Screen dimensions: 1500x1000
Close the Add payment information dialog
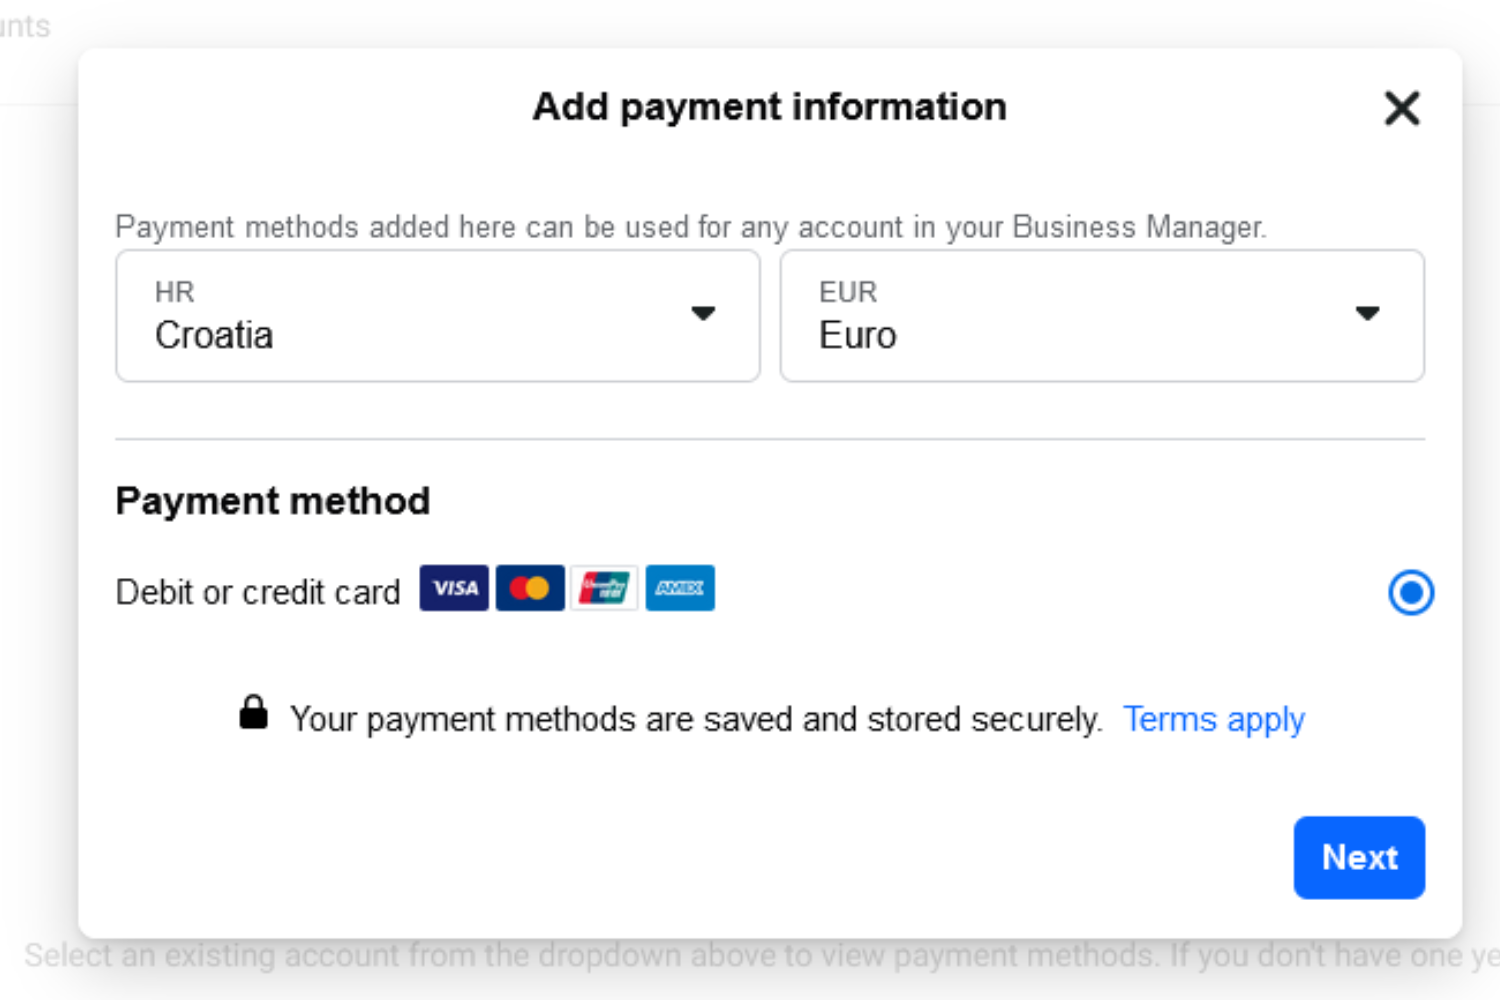point(1402,108)
